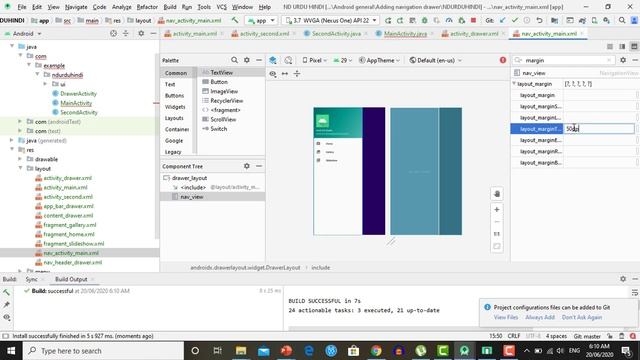Open fragment_gallery.xml in project tree
Image resolution: width=640 pixels, height=360 pixels.
(70, 225)
